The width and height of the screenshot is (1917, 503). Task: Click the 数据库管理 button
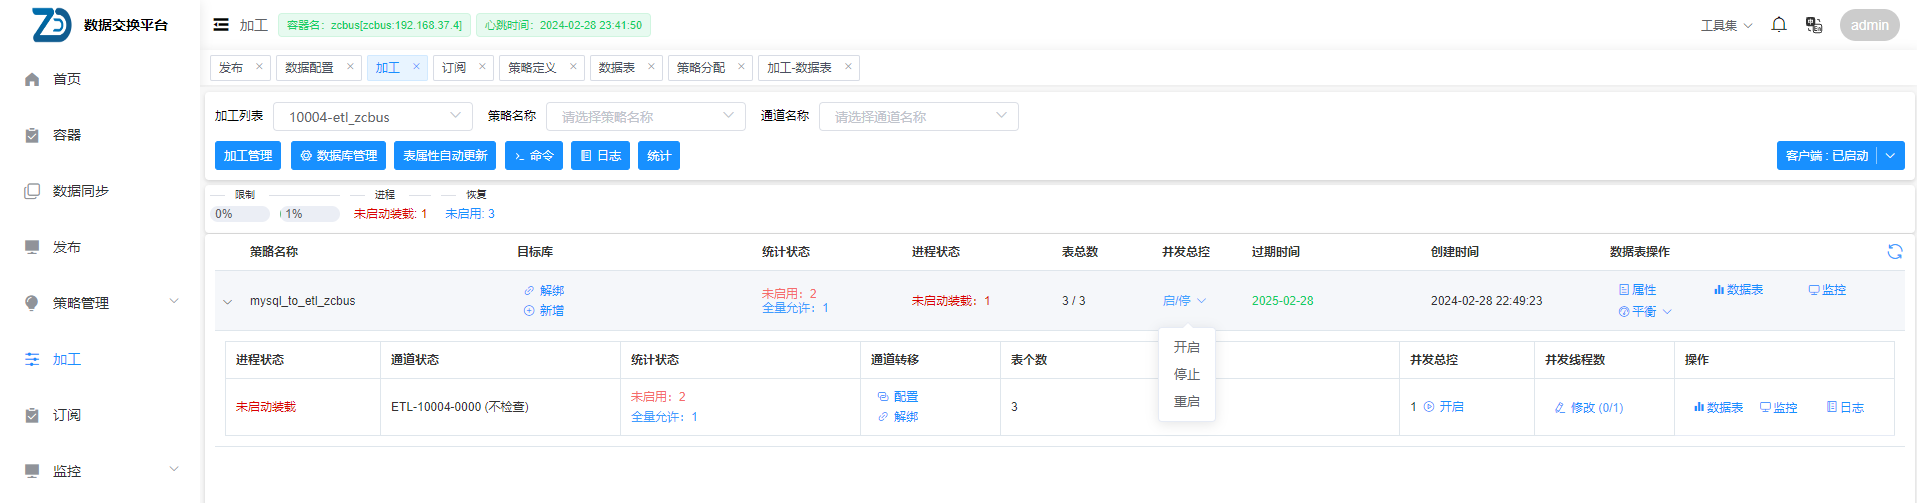[338, 156]
